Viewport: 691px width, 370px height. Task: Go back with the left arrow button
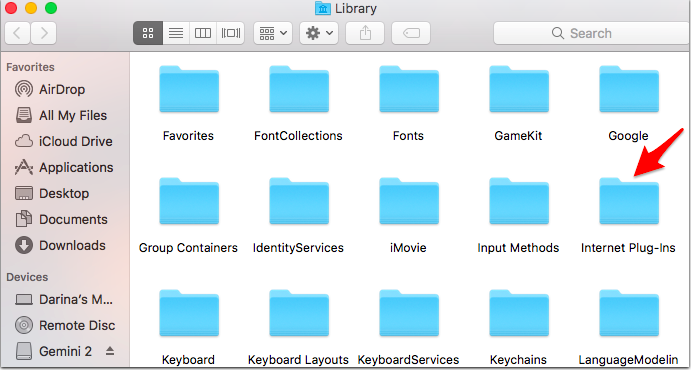[18, 33]
